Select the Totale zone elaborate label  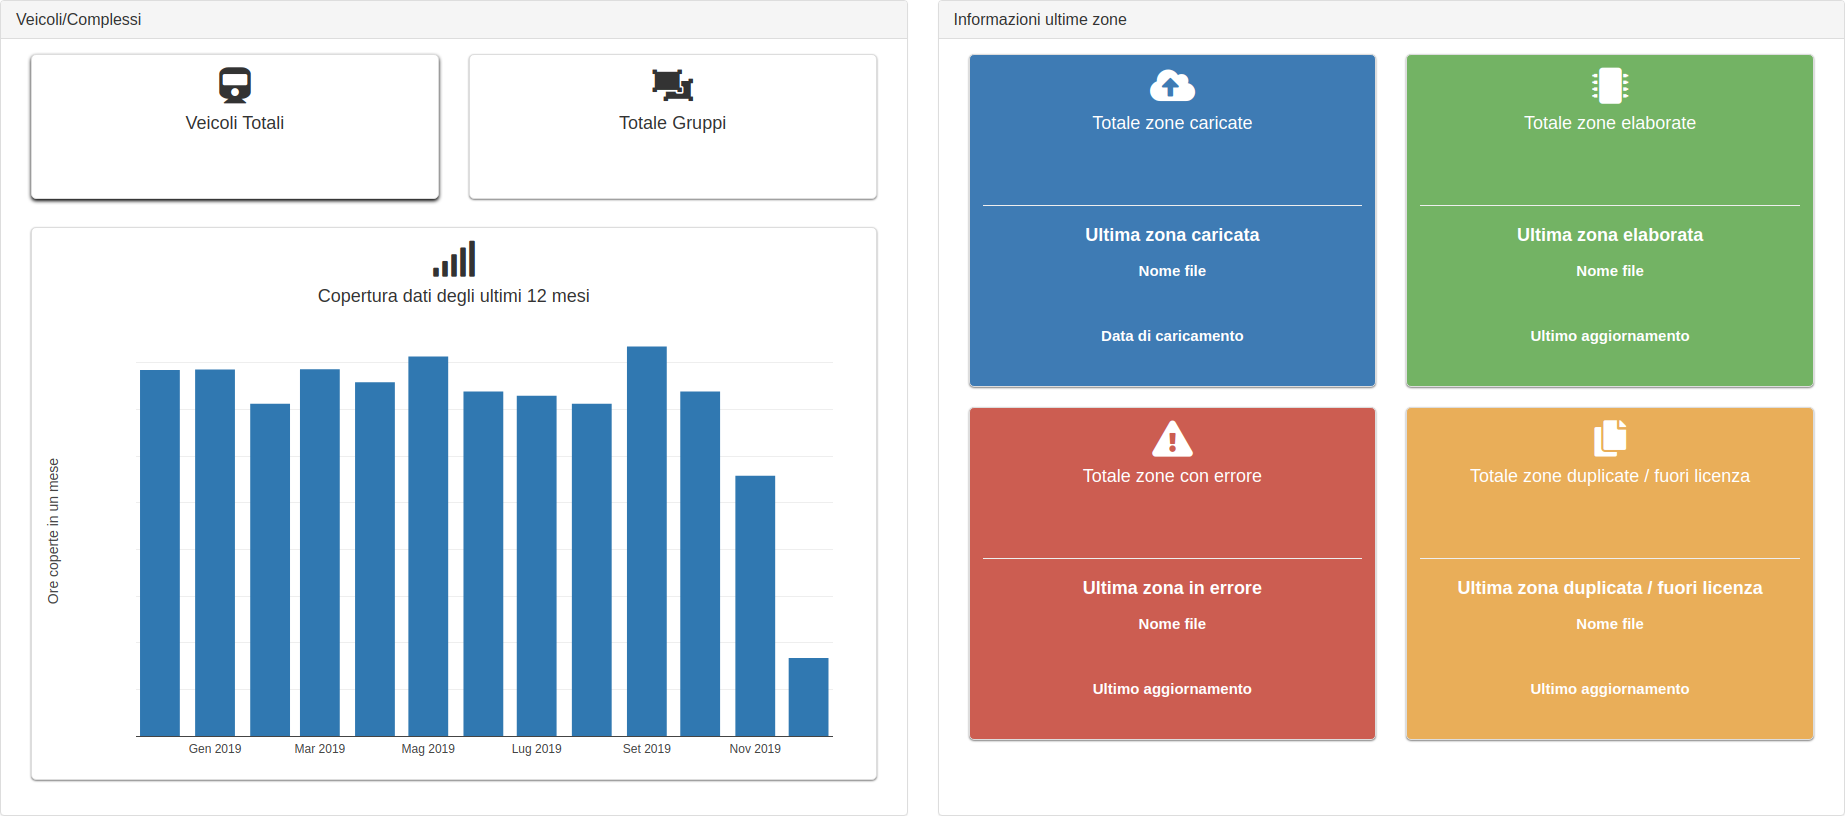(1610, 123)
